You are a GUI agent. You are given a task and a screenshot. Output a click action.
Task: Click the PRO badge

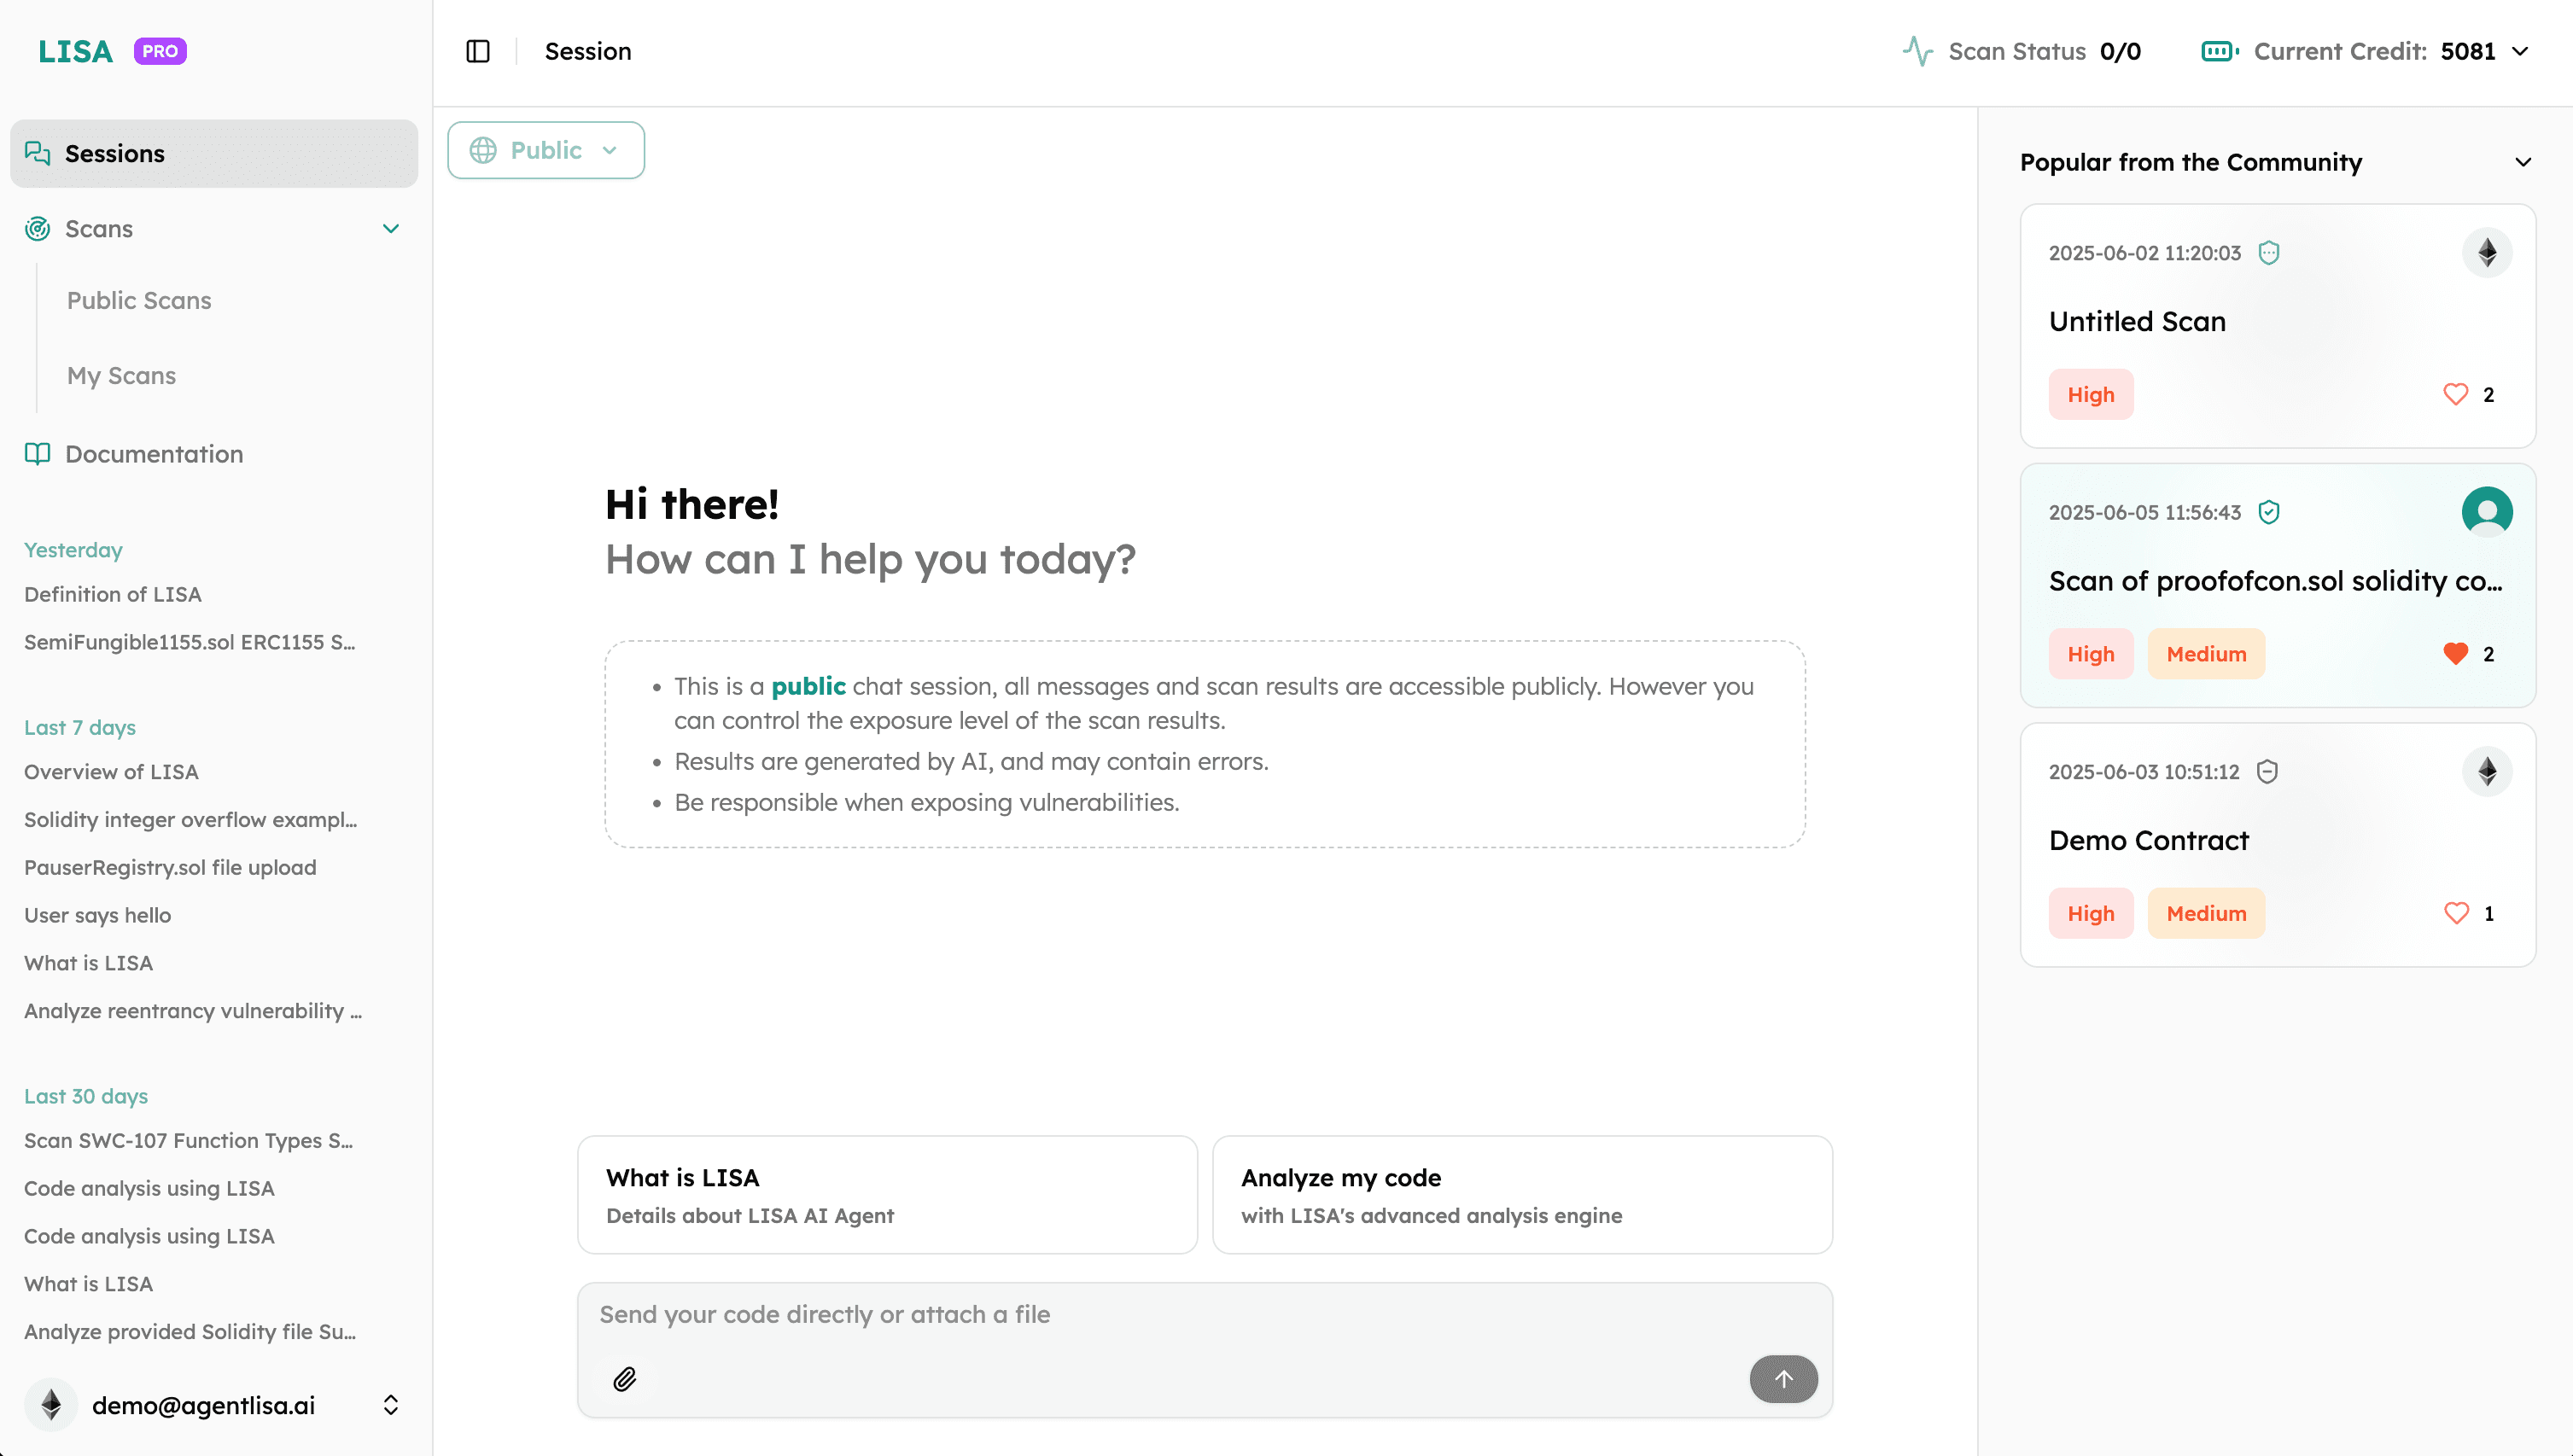tap(160, 51)
